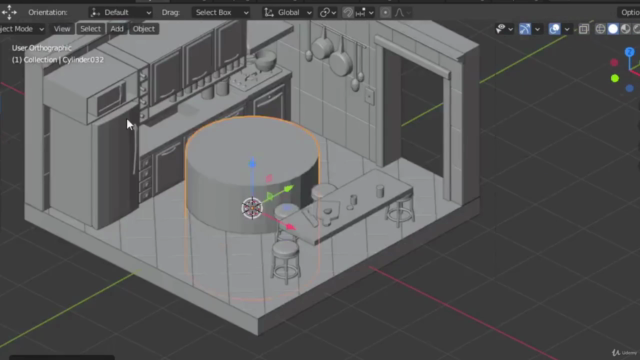Switch to Wireframe viewport shading
Screen dimensions: 640x360
[600, 29]
